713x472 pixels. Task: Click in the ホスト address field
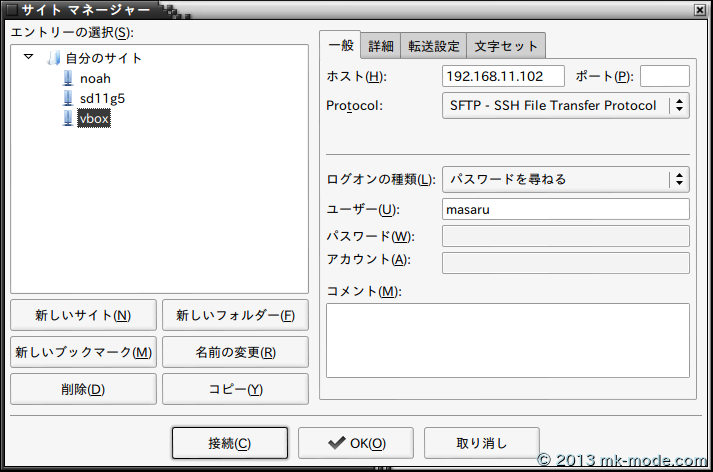(502, 77)
